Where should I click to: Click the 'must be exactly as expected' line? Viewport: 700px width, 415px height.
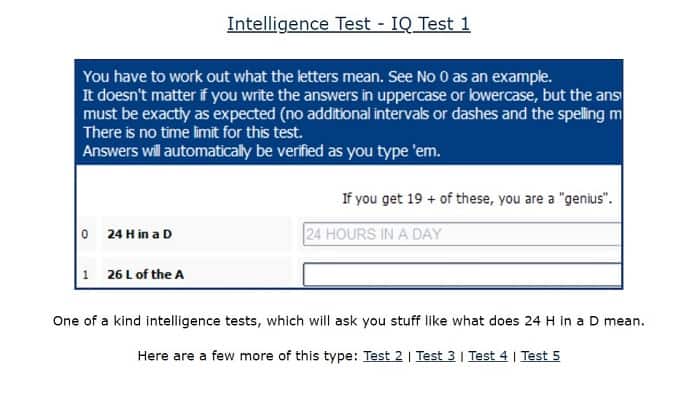352,114
